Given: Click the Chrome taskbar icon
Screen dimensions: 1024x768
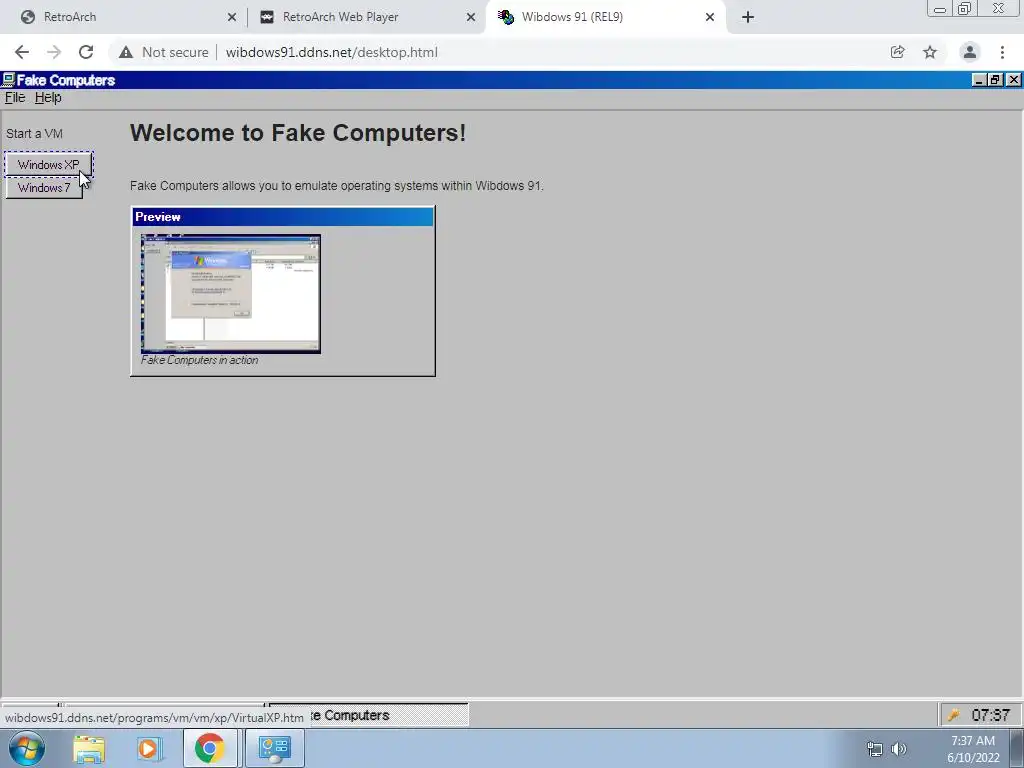Looking at the screenshot, I should [210, 748].
